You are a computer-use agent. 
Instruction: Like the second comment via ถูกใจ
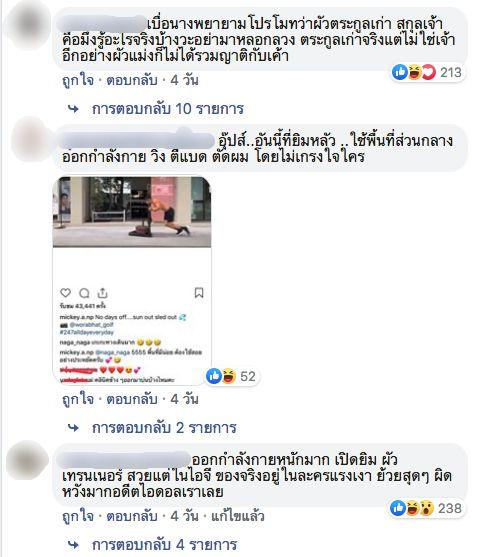(78, 399)
